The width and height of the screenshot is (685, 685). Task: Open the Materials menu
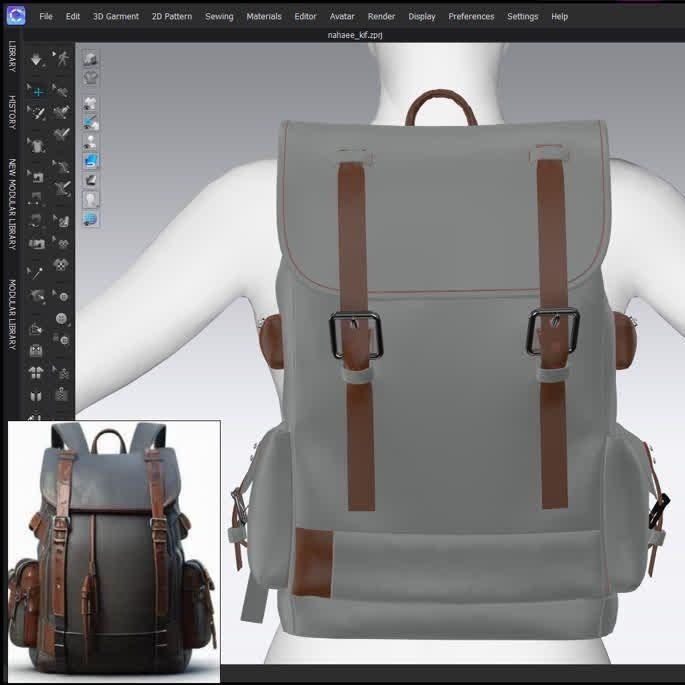[x=264, y=16]
